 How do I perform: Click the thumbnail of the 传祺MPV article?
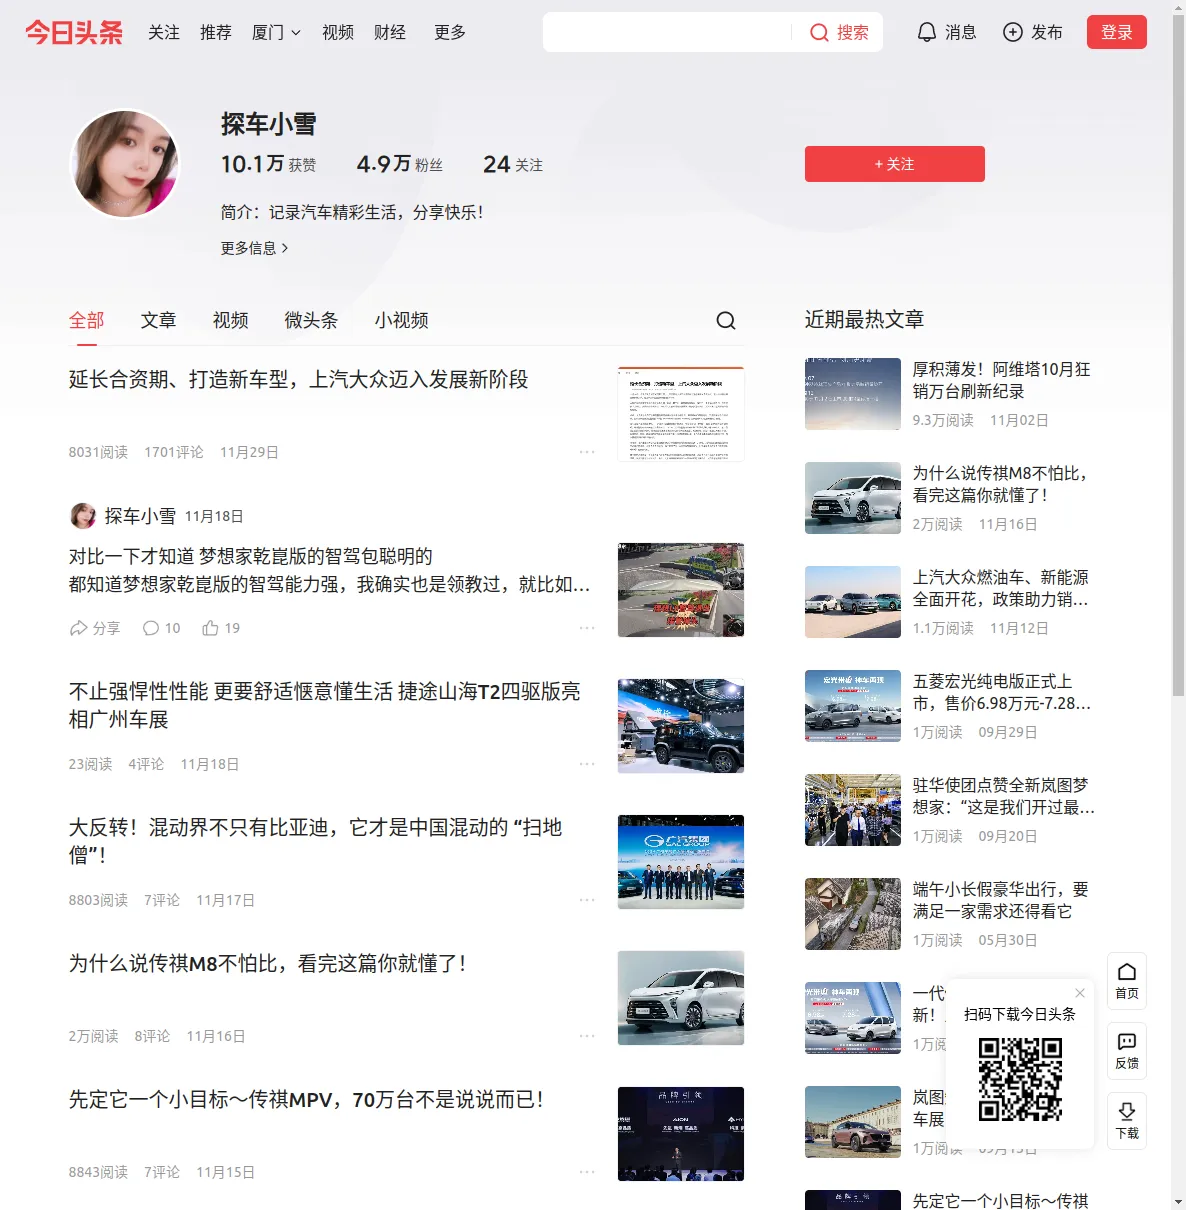click(x=681, y=1134)
